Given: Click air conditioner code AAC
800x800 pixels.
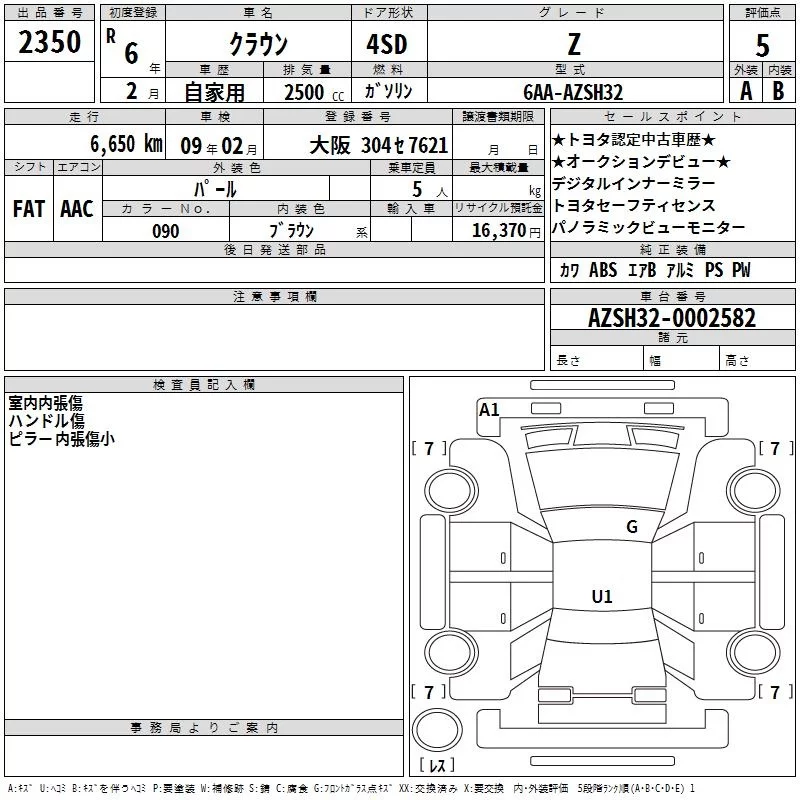Looking at the screenshot, I should (x=77, y=209).
